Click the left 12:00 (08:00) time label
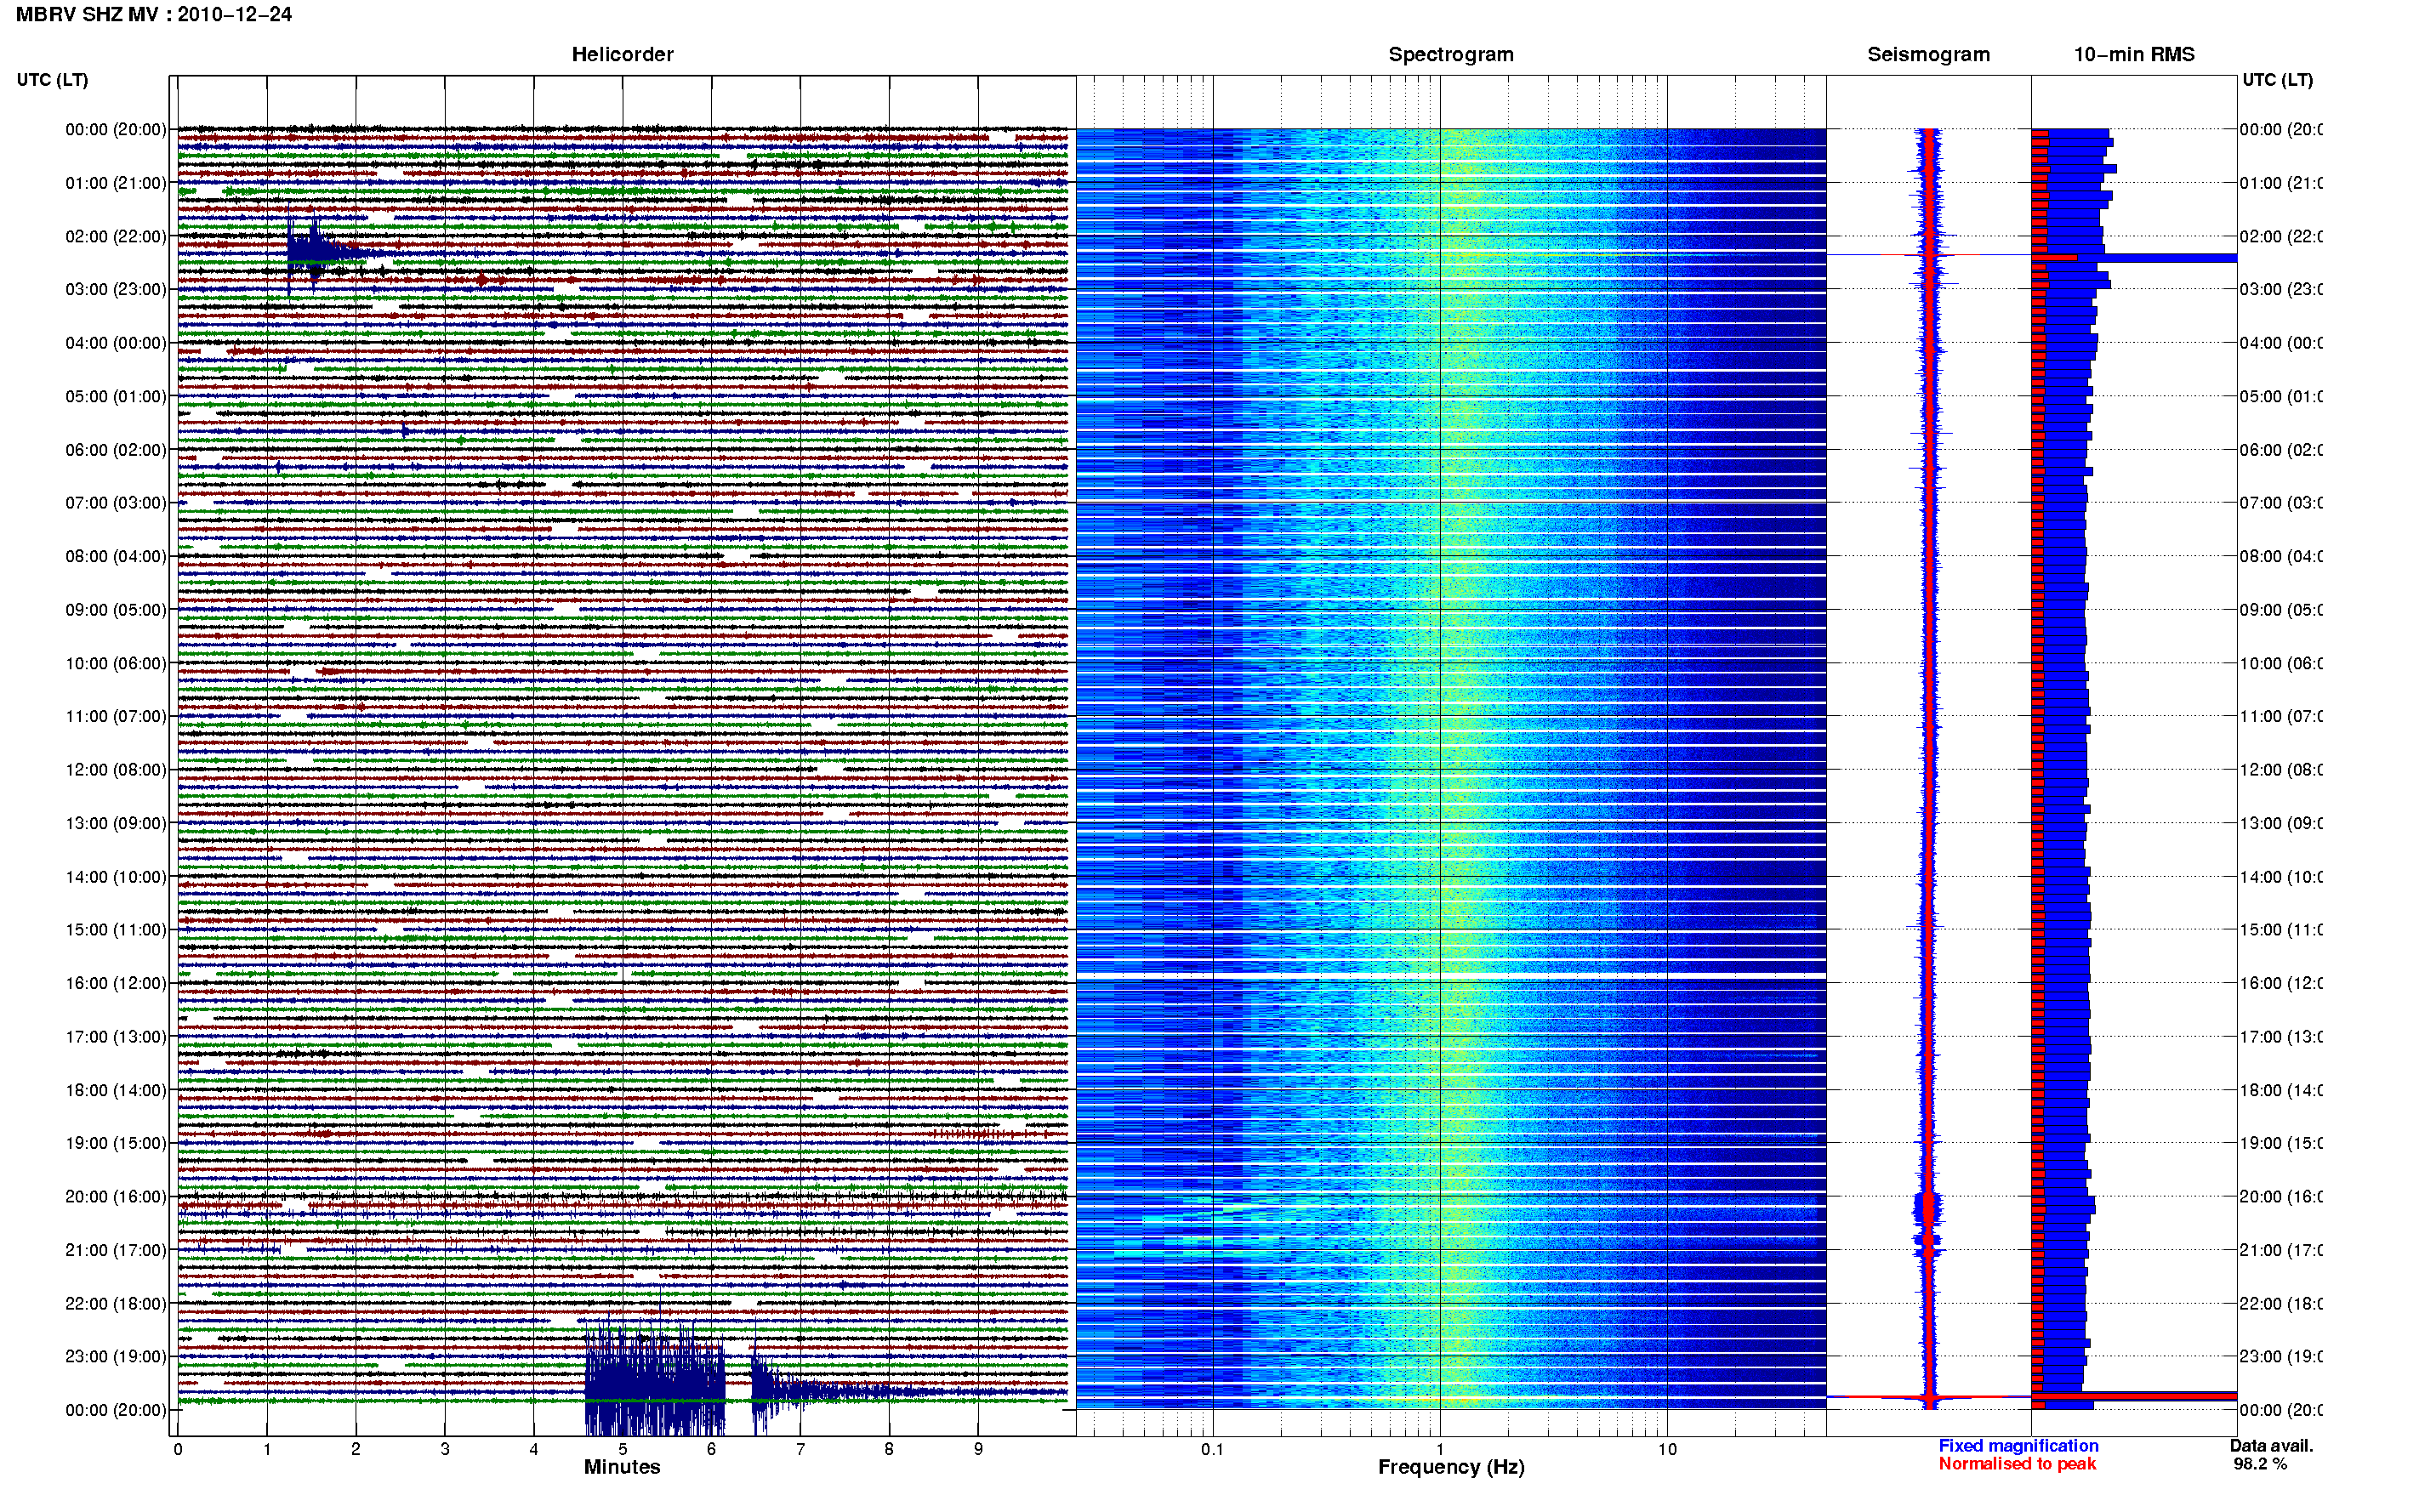2419x1512 pixels. (x=116, y=770)
